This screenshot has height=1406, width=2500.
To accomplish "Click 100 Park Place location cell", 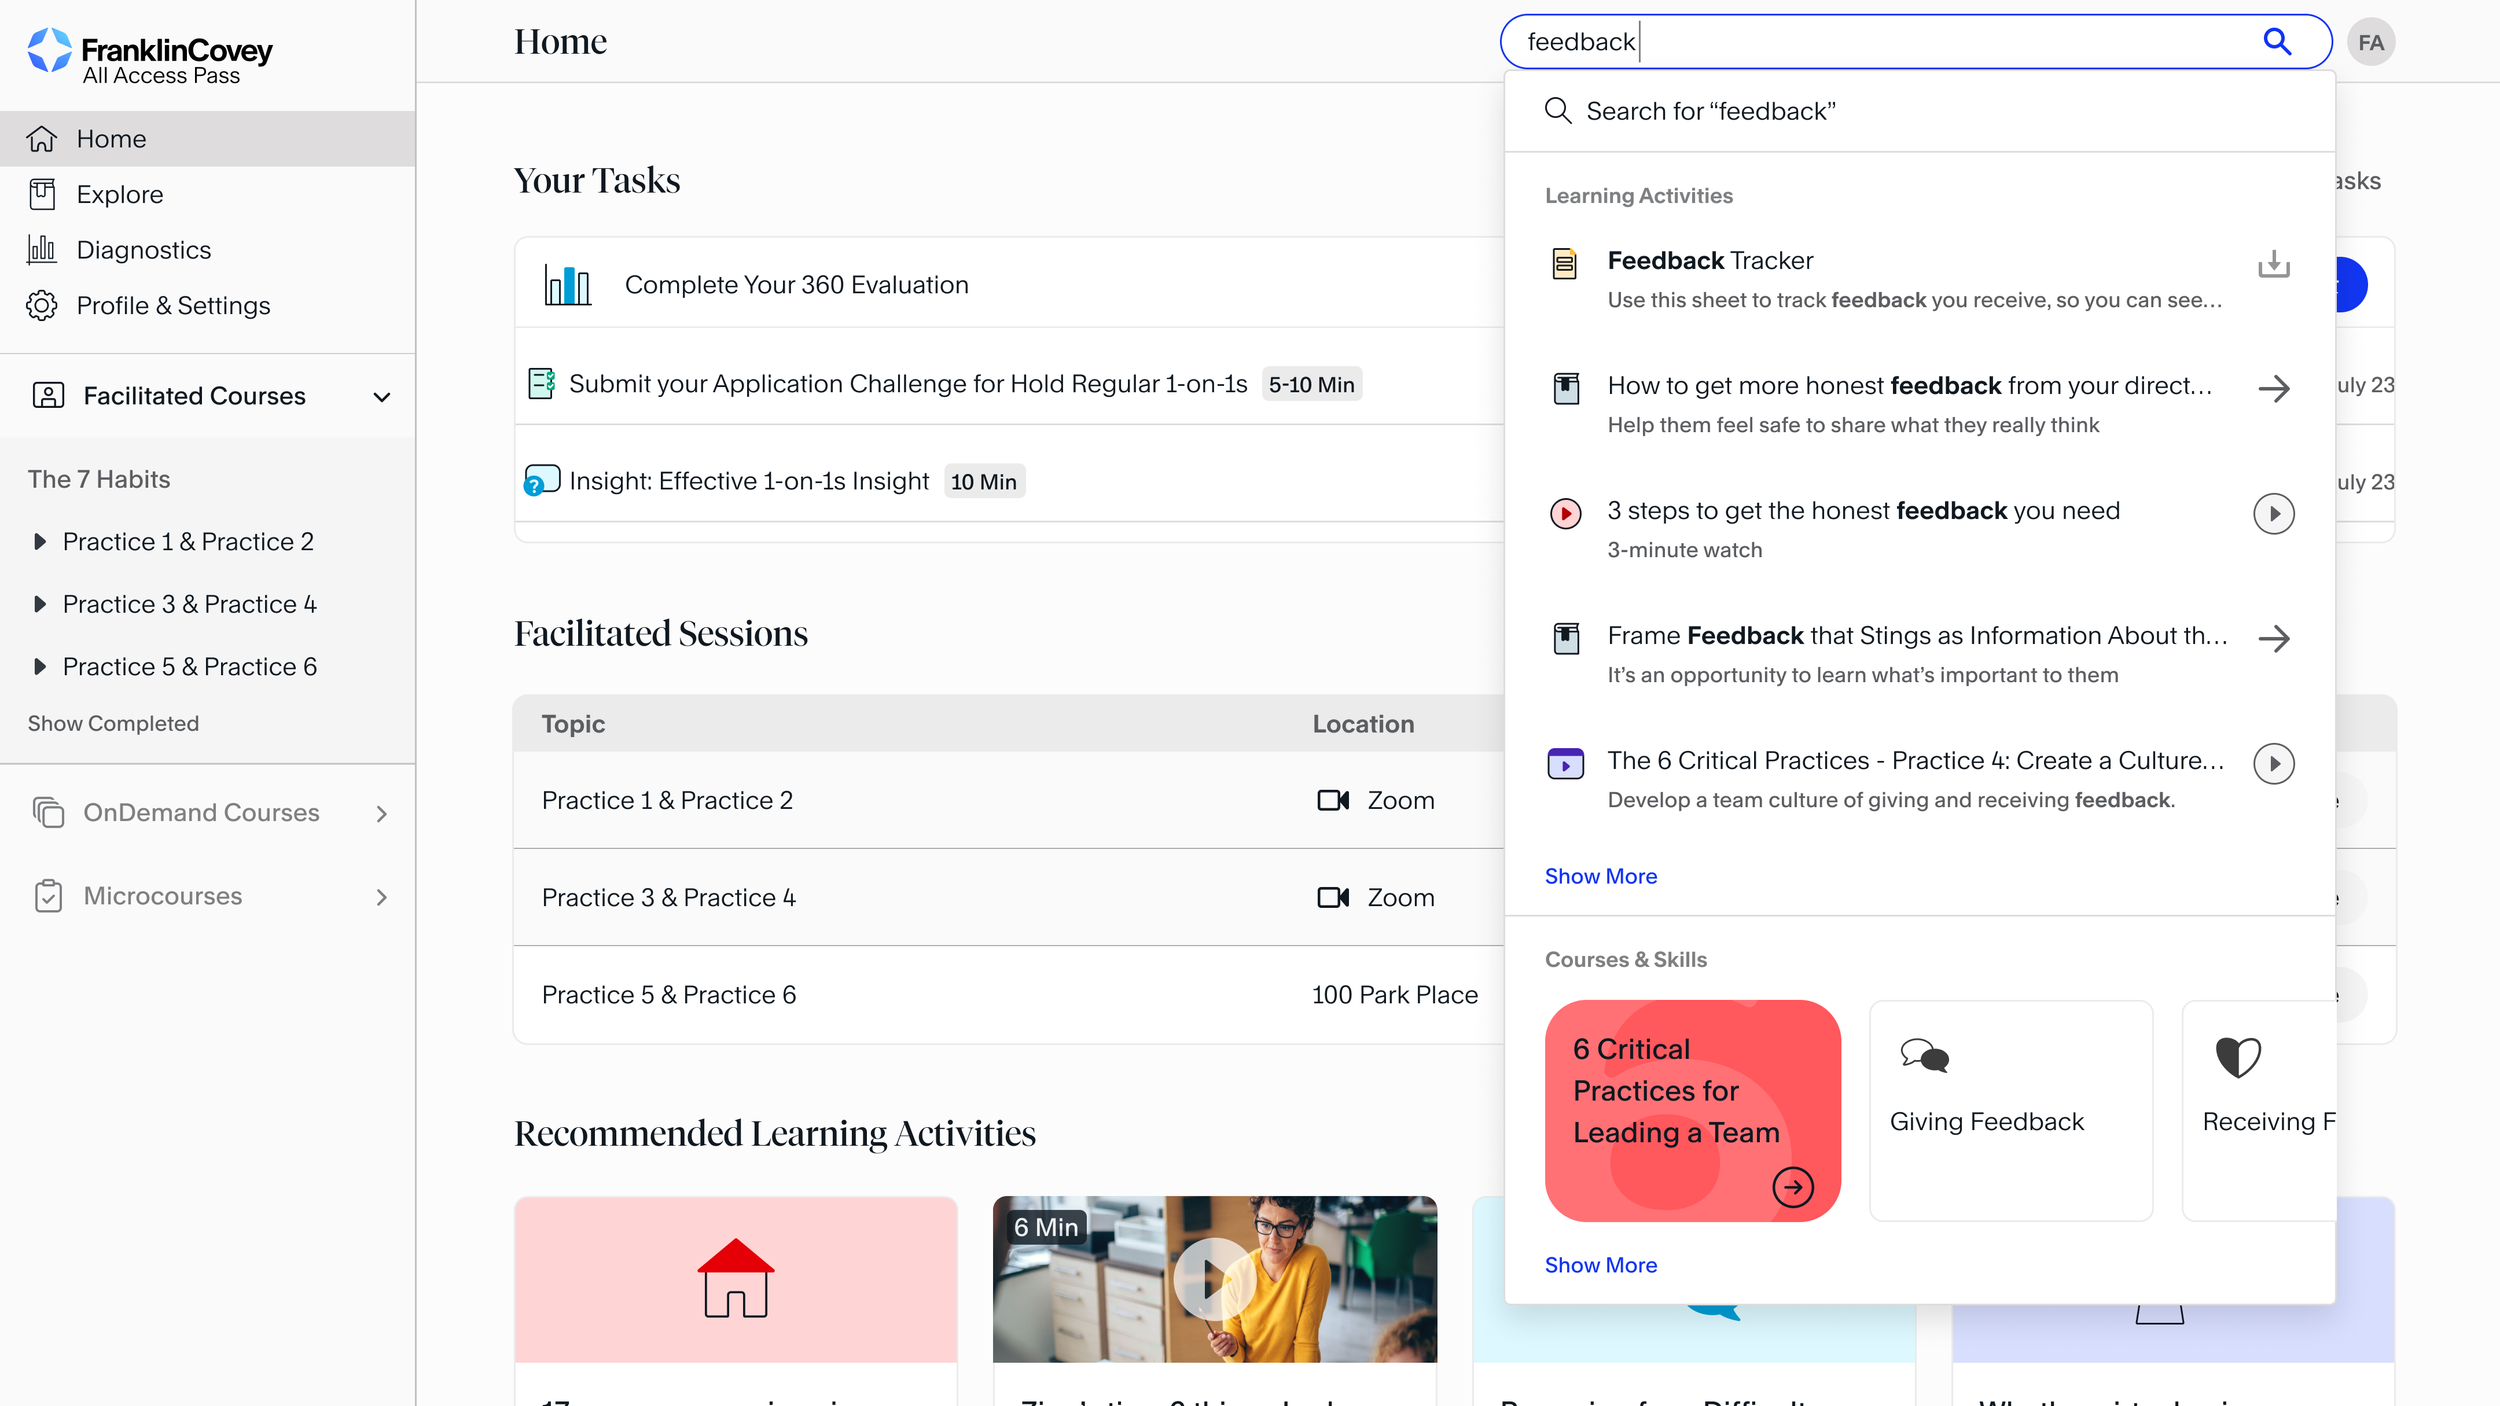I will coord(1394,995).
